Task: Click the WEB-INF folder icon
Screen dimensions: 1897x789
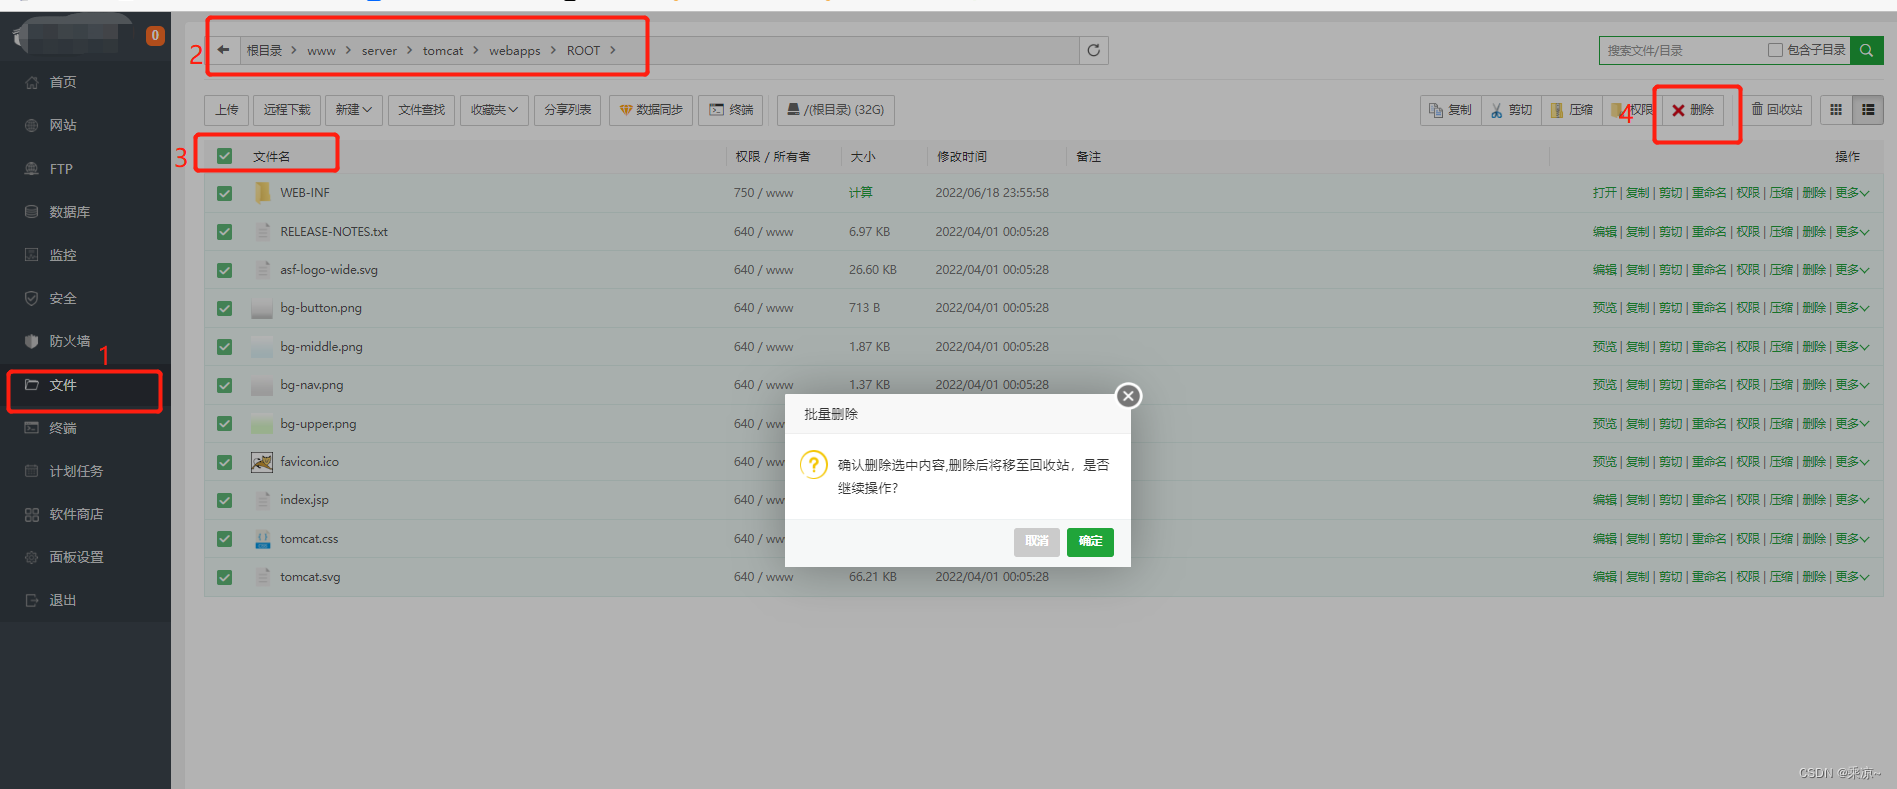Action: point(262,193)
